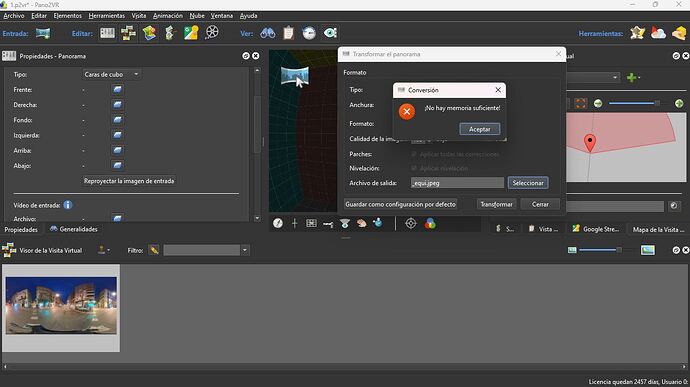Click the crosshair plus icon in viewer toolbar

(x=294, y=223)
